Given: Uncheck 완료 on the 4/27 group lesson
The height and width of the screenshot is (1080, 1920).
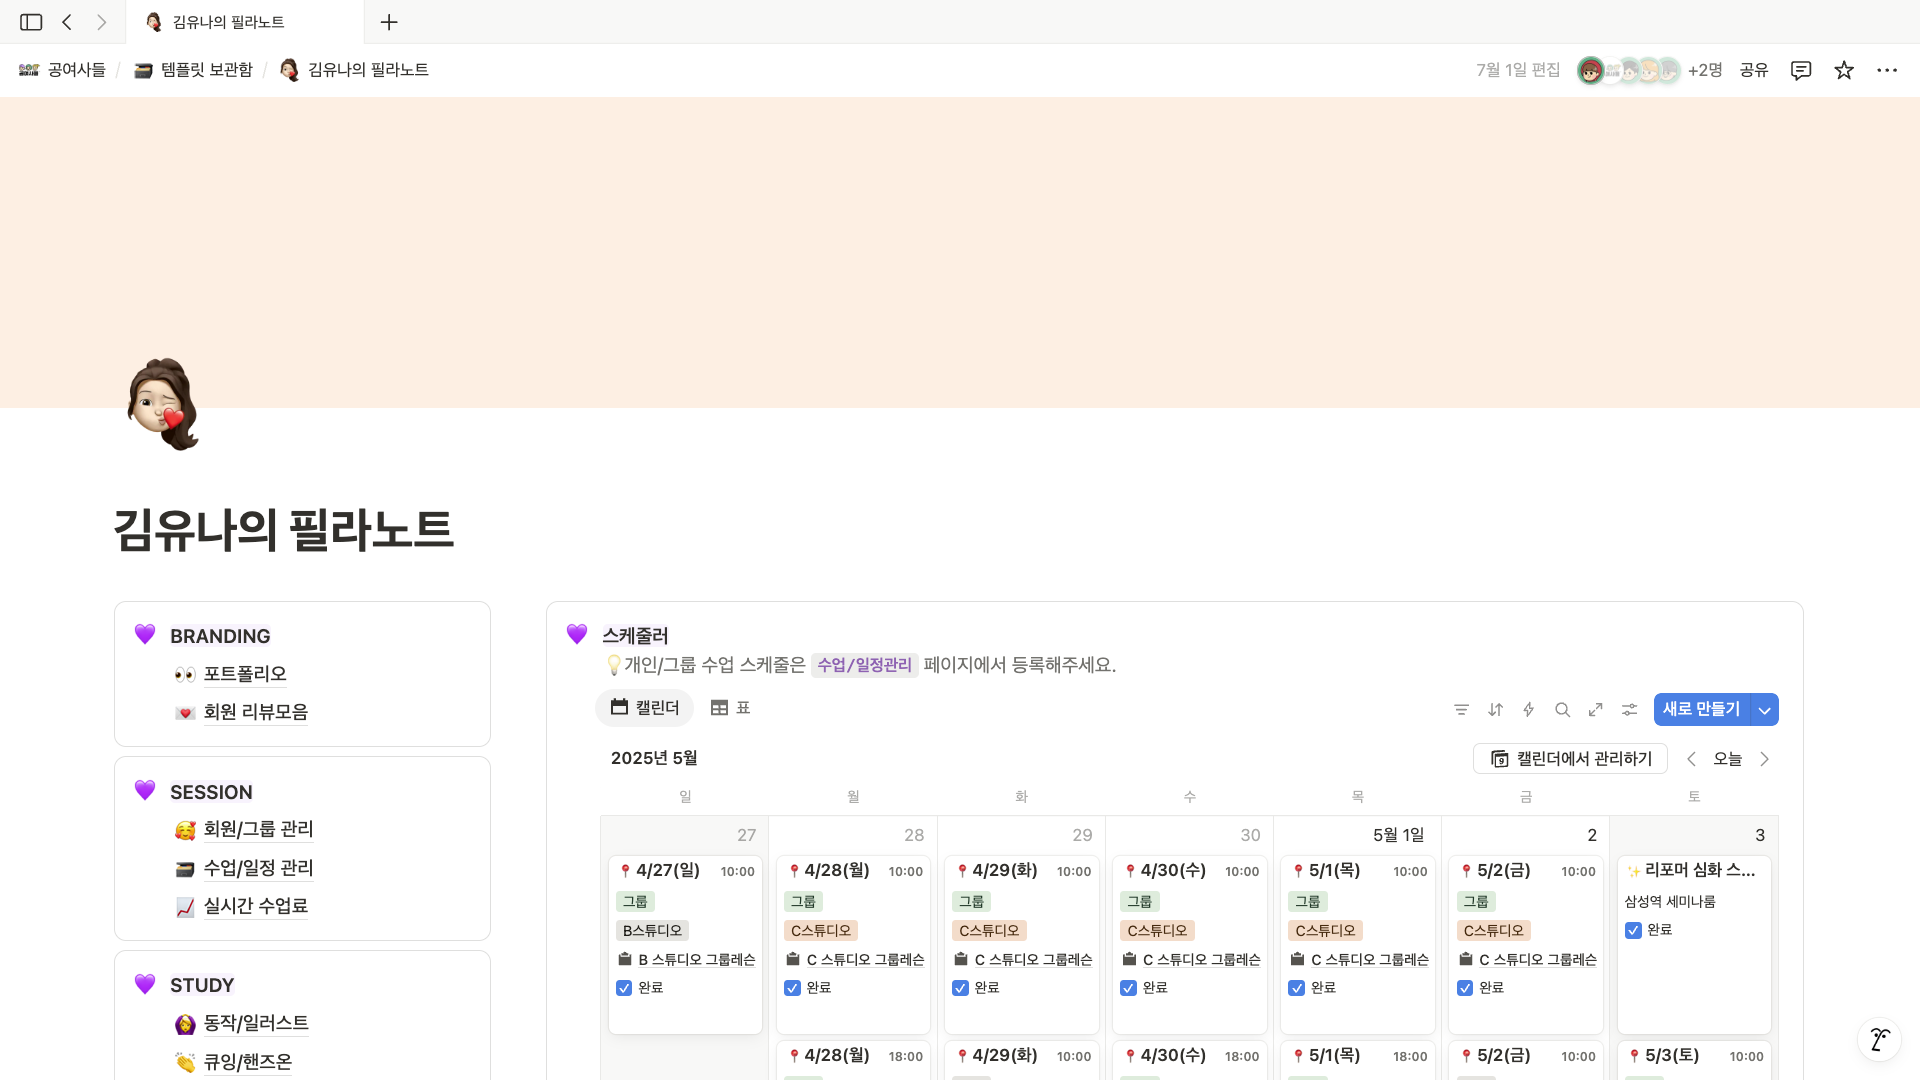Looking at the screenshot, I should coord(624,988).
